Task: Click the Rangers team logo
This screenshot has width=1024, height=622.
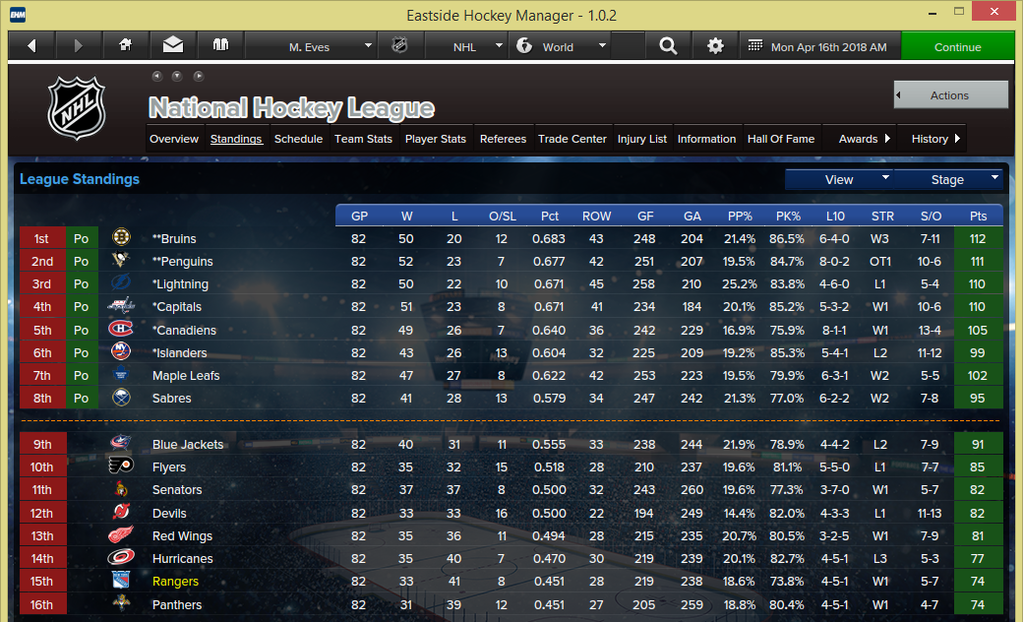Action: pos(121,580)
